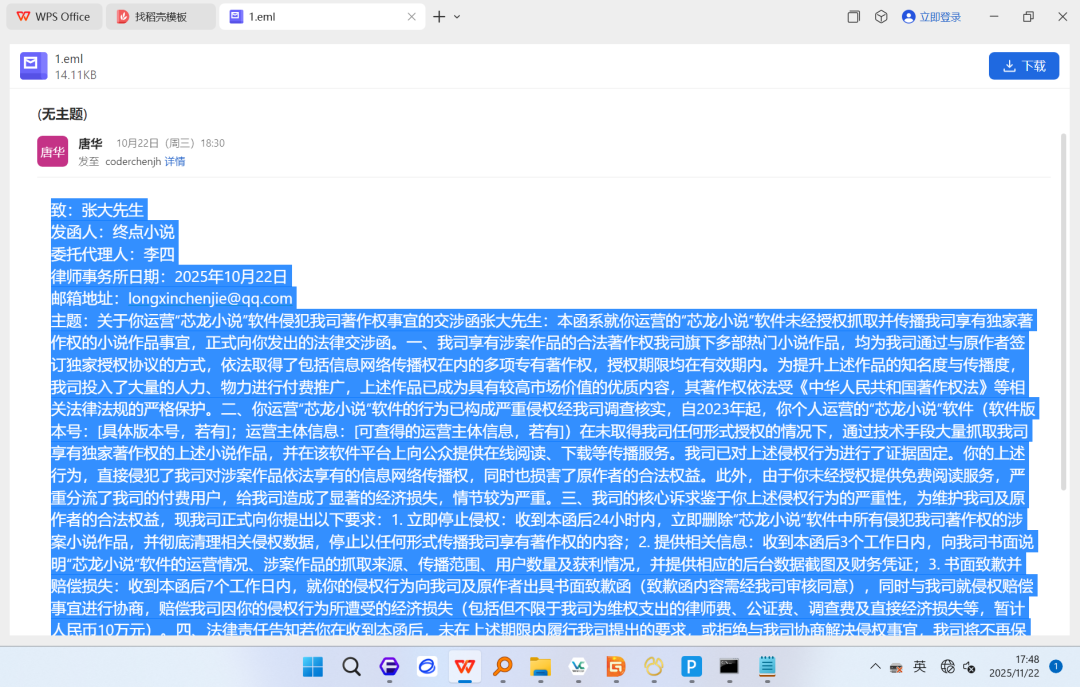Open taskbar Search magnifier

point(351,666)
